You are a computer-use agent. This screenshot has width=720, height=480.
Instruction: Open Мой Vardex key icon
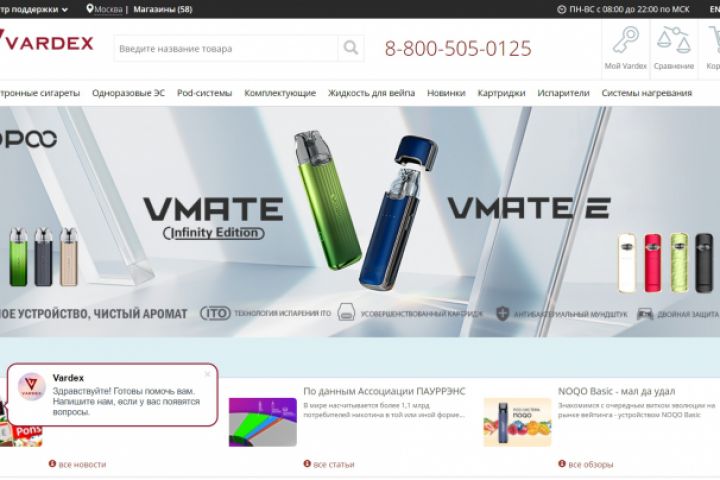625,40
